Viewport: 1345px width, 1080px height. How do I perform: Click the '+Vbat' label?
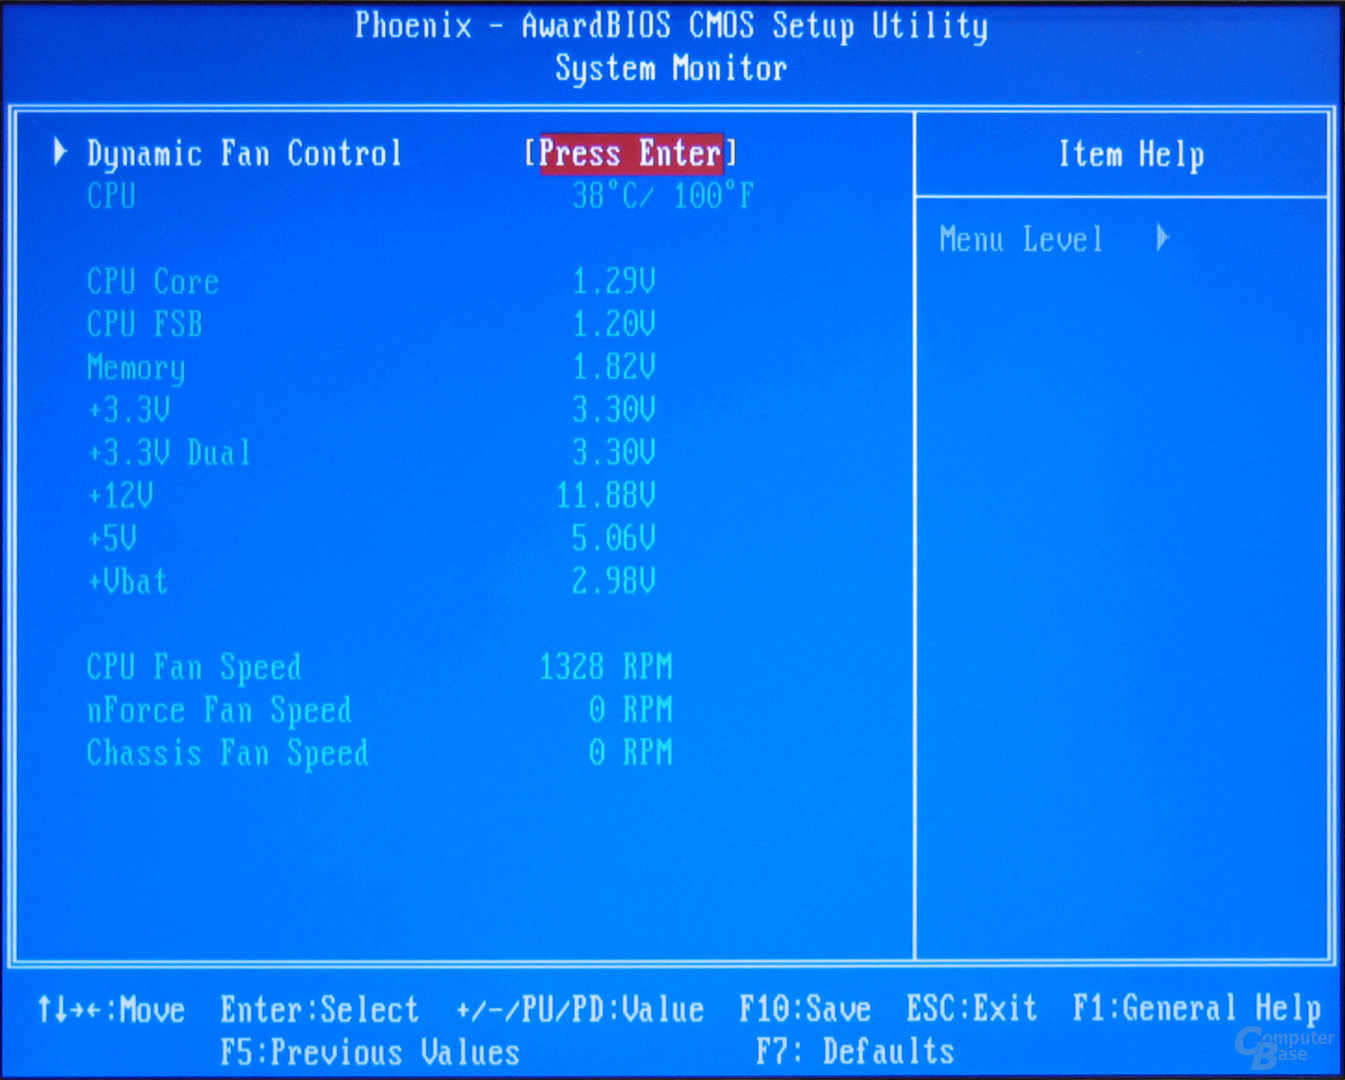128,582
